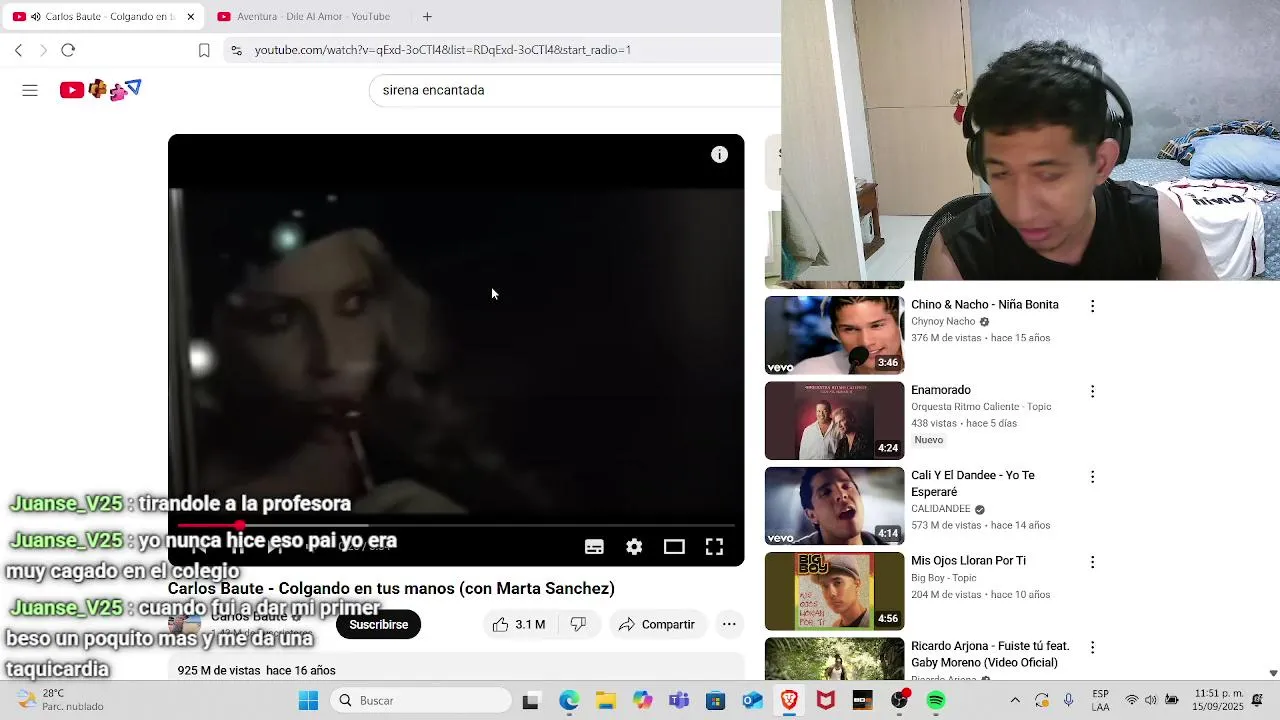Click the CALIDANDEE channel name
This screenshot has width=1280, height=720.
point(941,509)
